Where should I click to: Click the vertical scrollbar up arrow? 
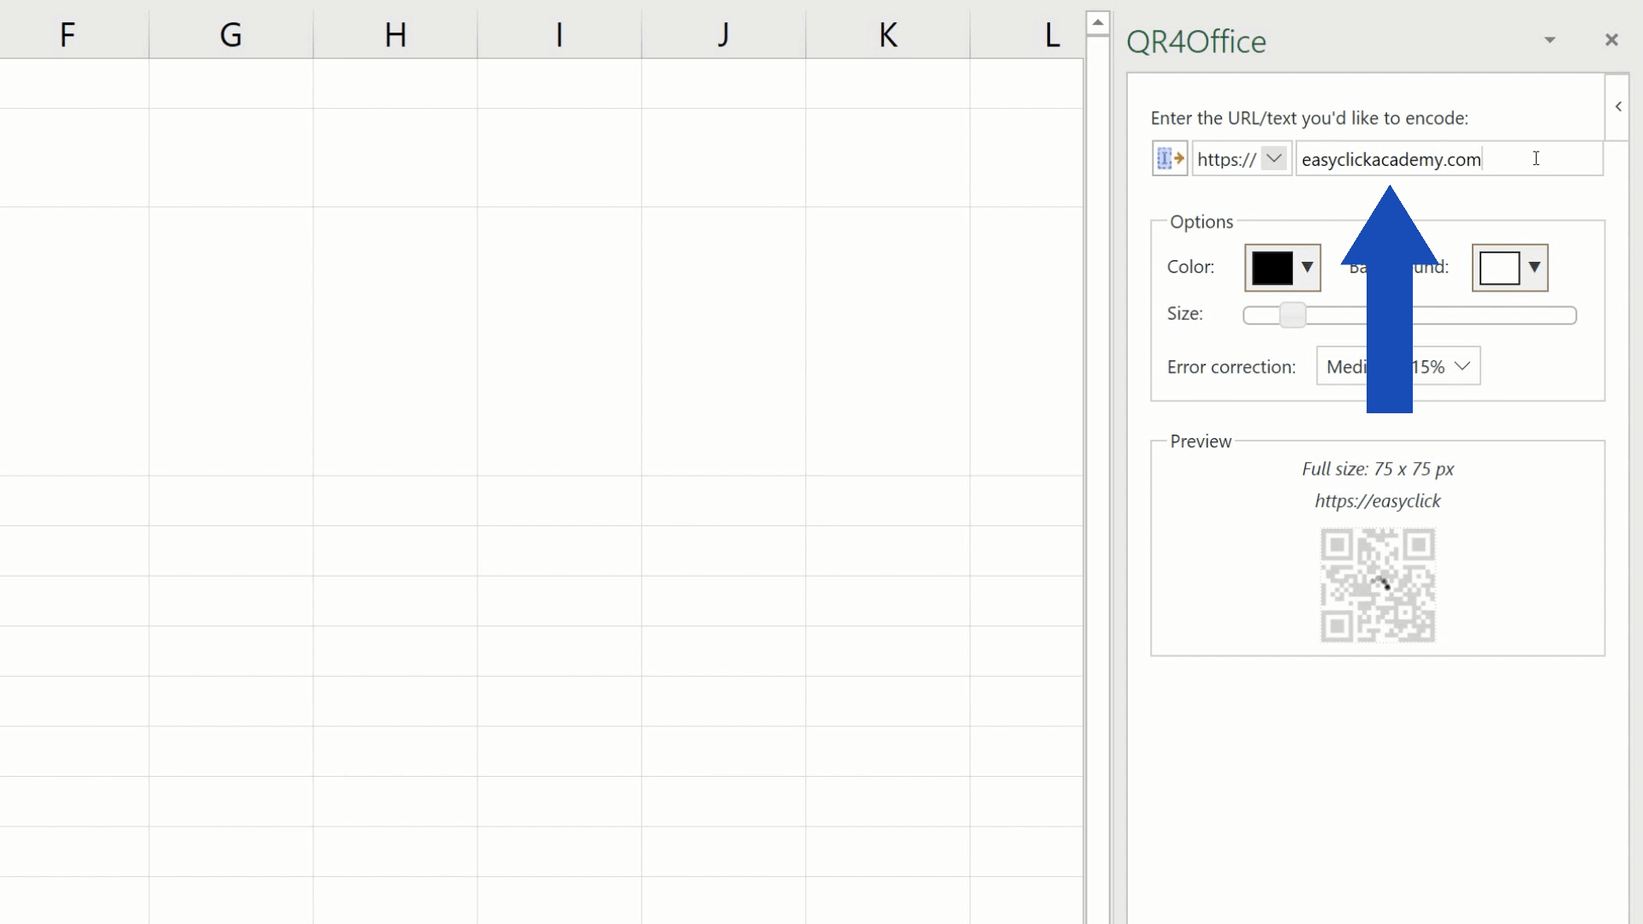1098,22
